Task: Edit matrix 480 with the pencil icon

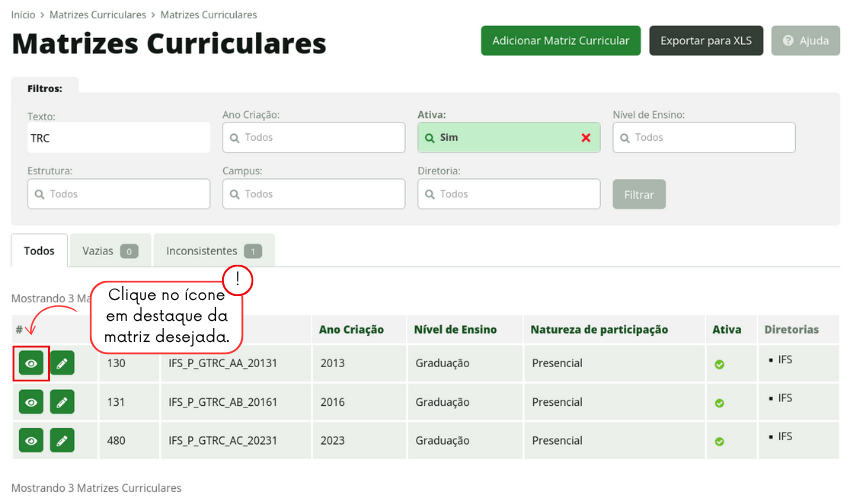Action: tap(62, 440)
